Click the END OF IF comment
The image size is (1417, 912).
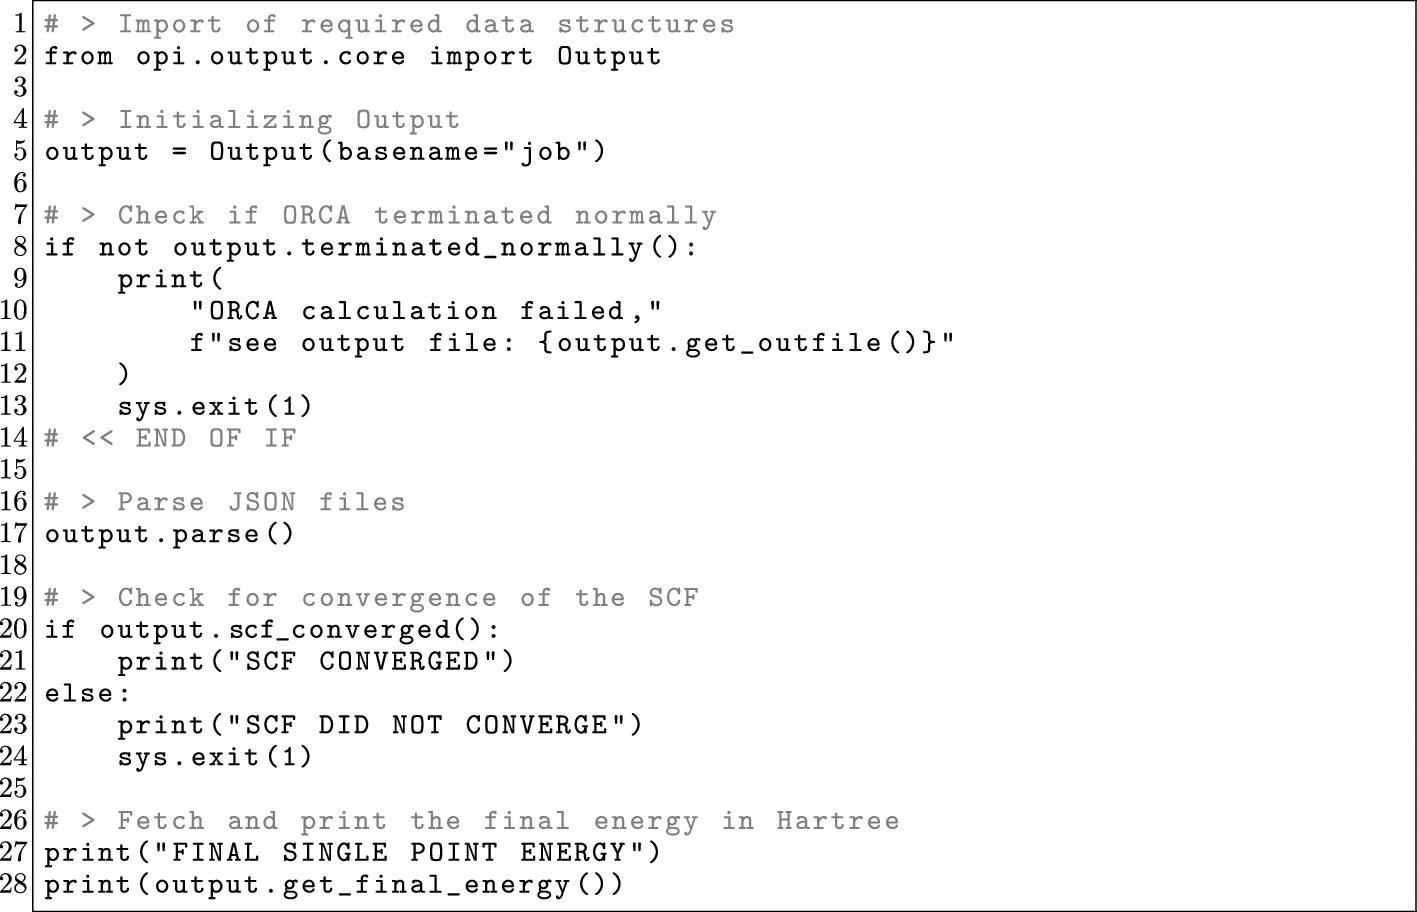pos(170,438)
